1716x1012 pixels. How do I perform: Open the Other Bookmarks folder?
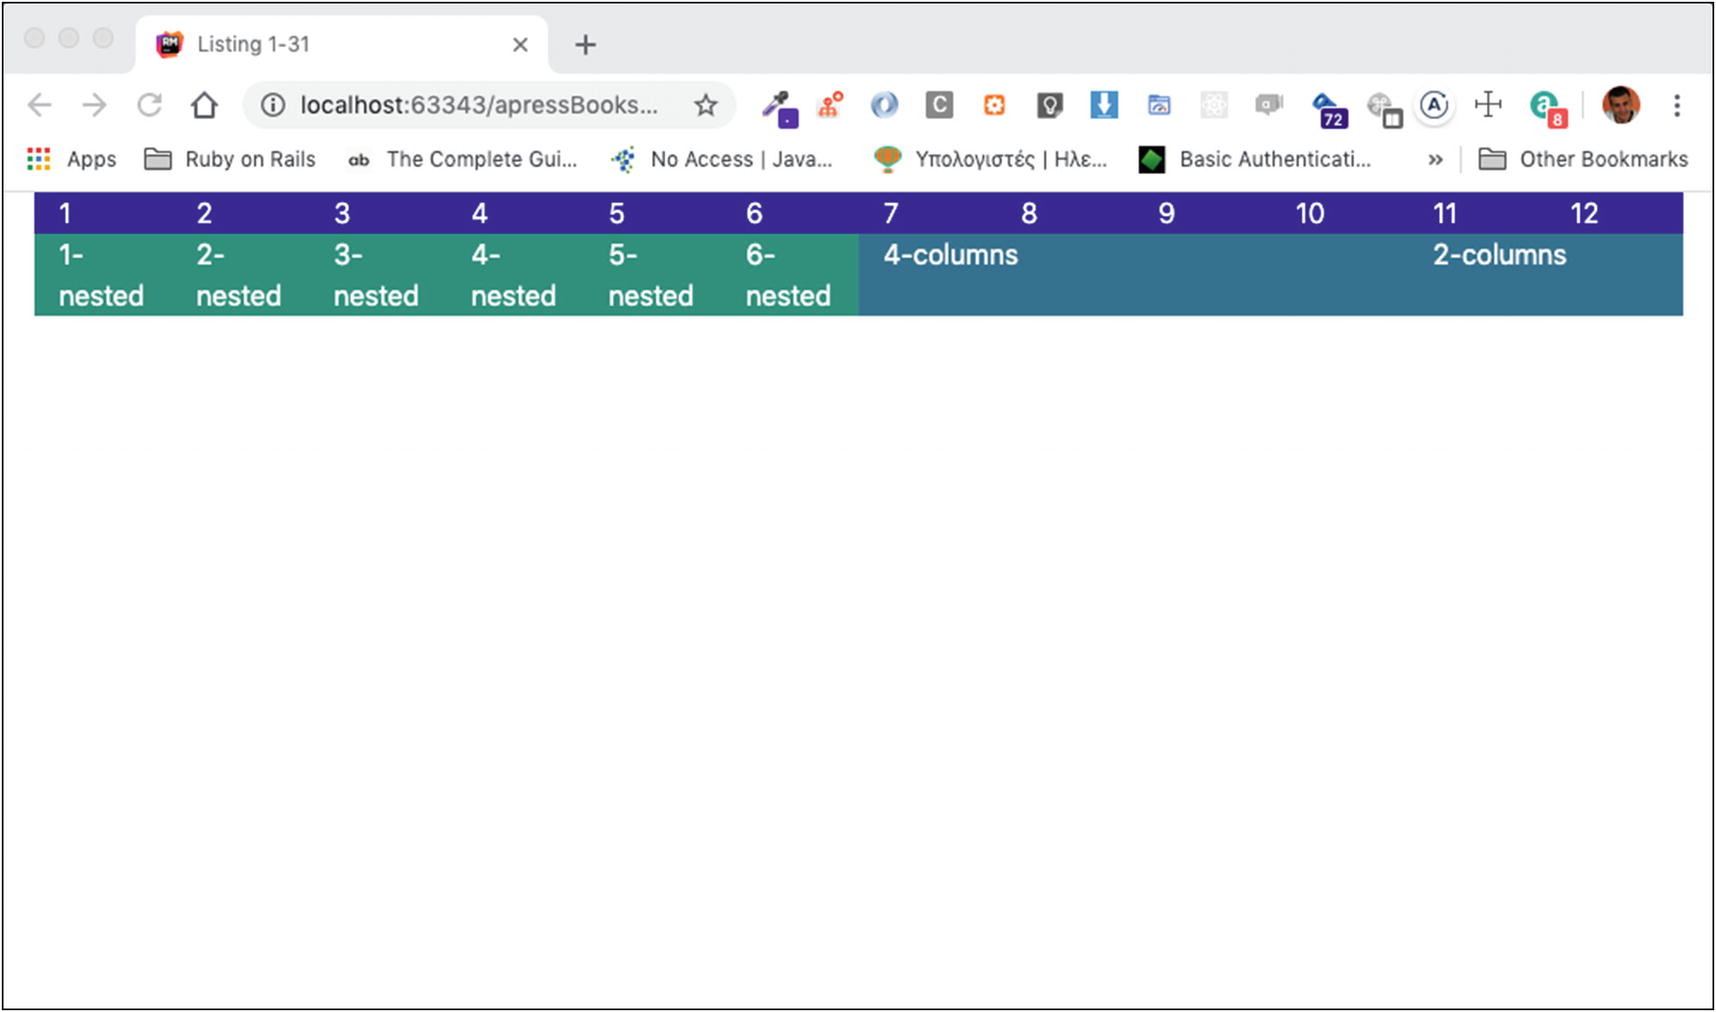(x=1583, y=160)
